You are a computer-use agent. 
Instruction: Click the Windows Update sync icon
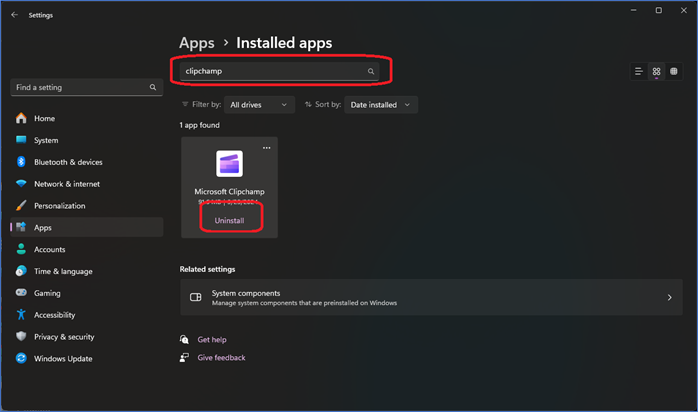pos(21,358)
